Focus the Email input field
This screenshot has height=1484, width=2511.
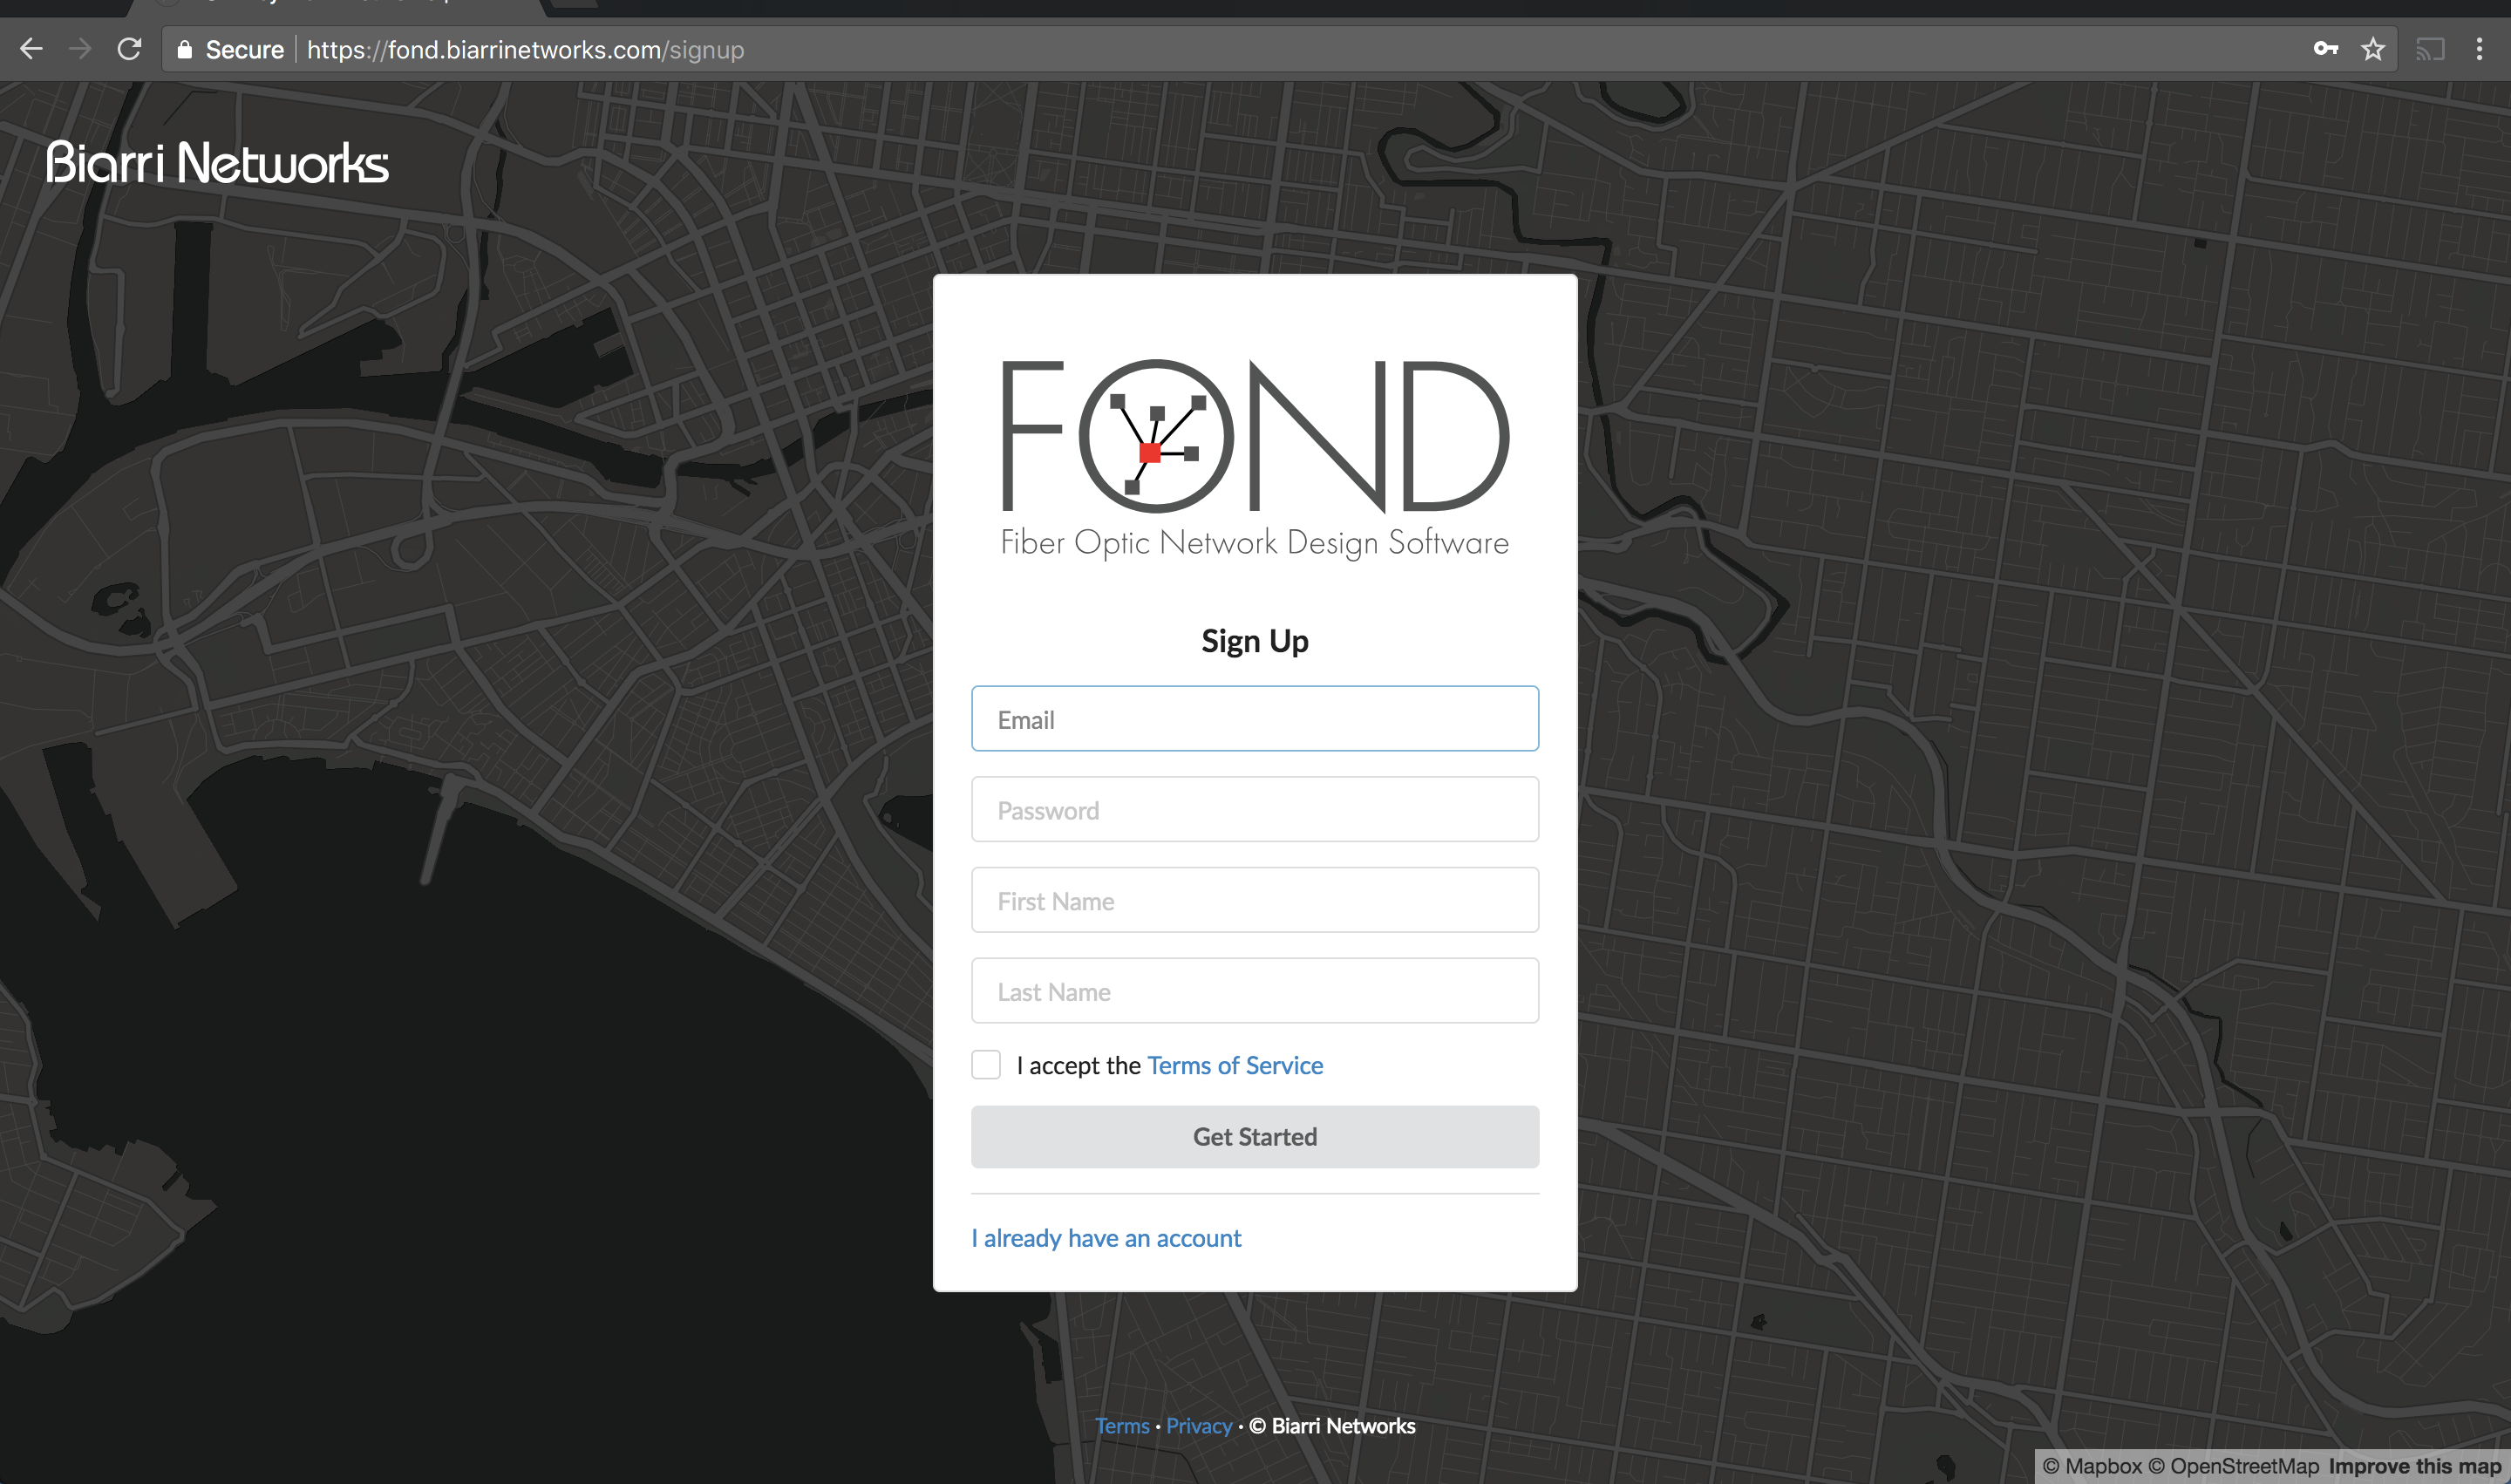tap(1255, 719)
